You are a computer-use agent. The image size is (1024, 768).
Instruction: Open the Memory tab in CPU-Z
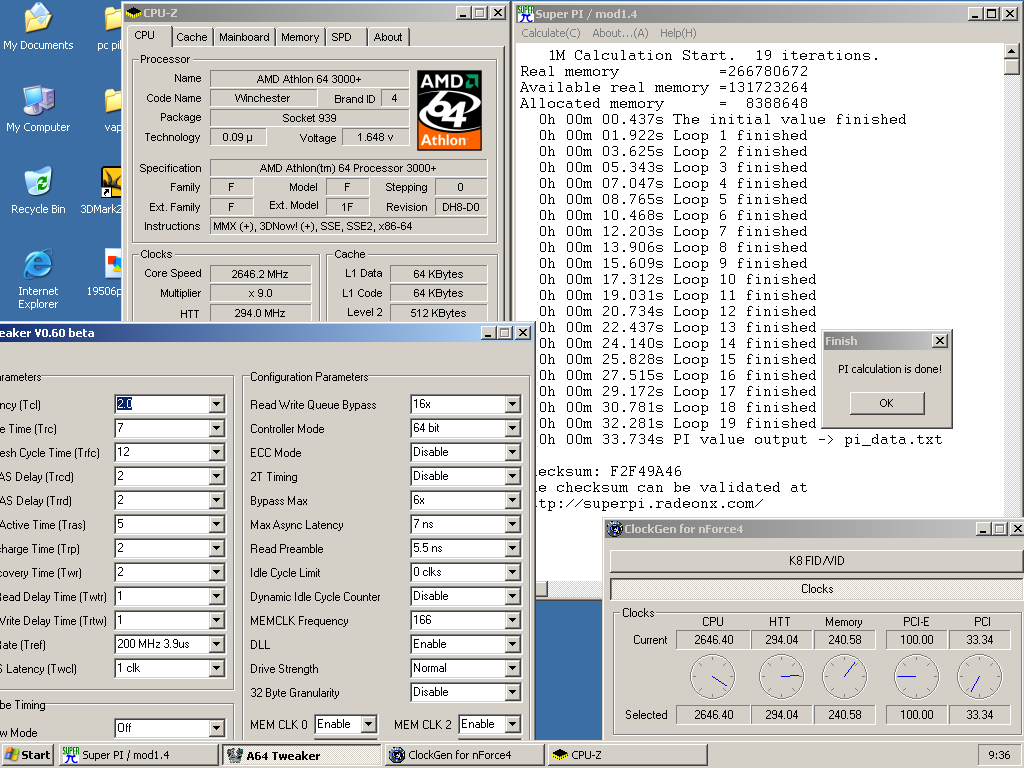[300, 37]
